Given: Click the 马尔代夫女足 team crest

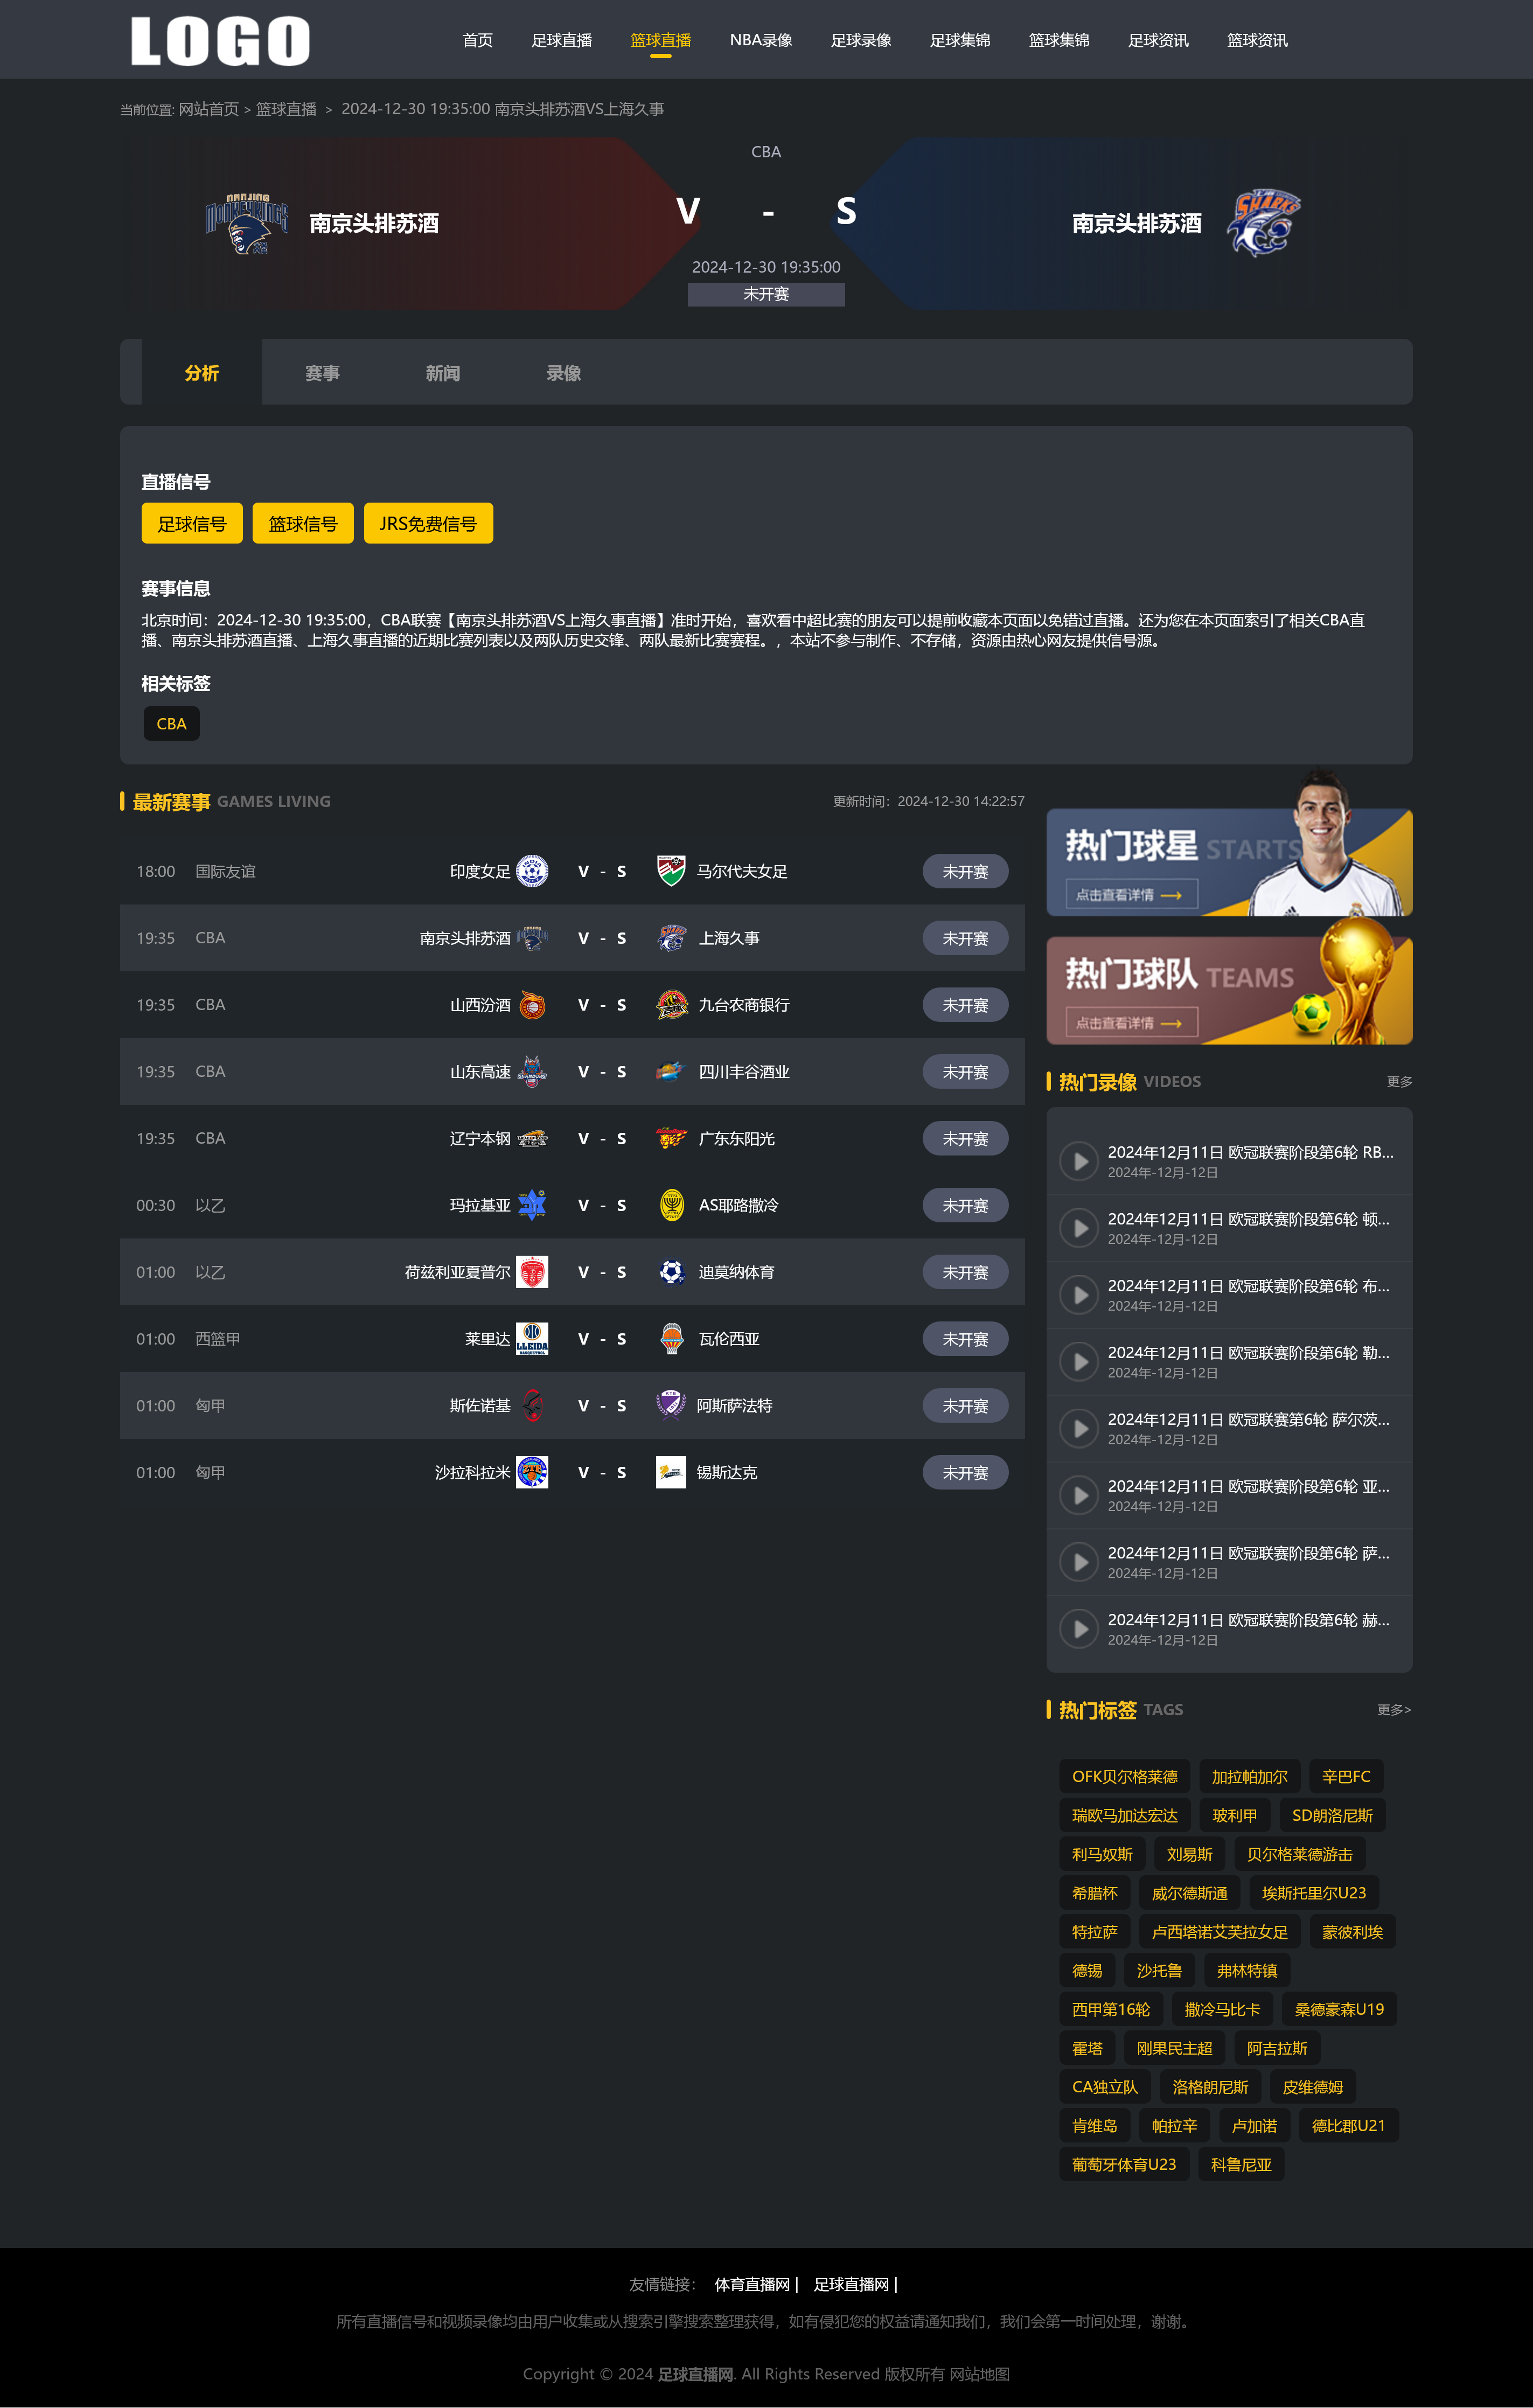Looking at the screenshot, I should 671,871.
